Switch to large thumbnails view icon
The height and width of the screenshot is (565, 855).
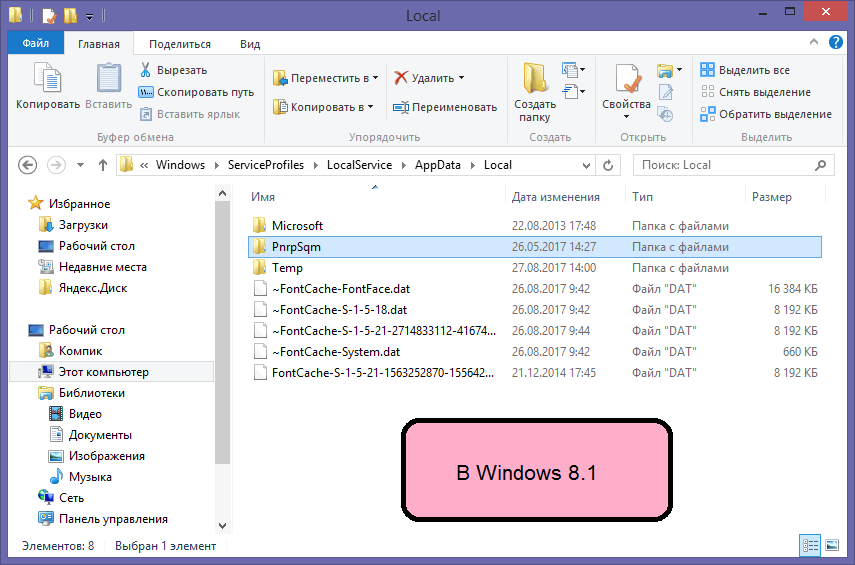832,545
